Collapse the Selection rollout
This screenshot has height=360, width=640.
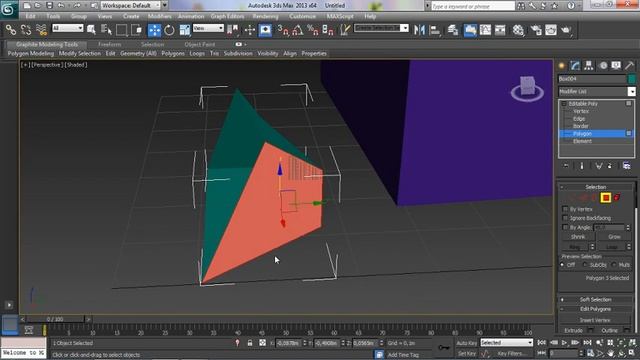click(596, 187)
